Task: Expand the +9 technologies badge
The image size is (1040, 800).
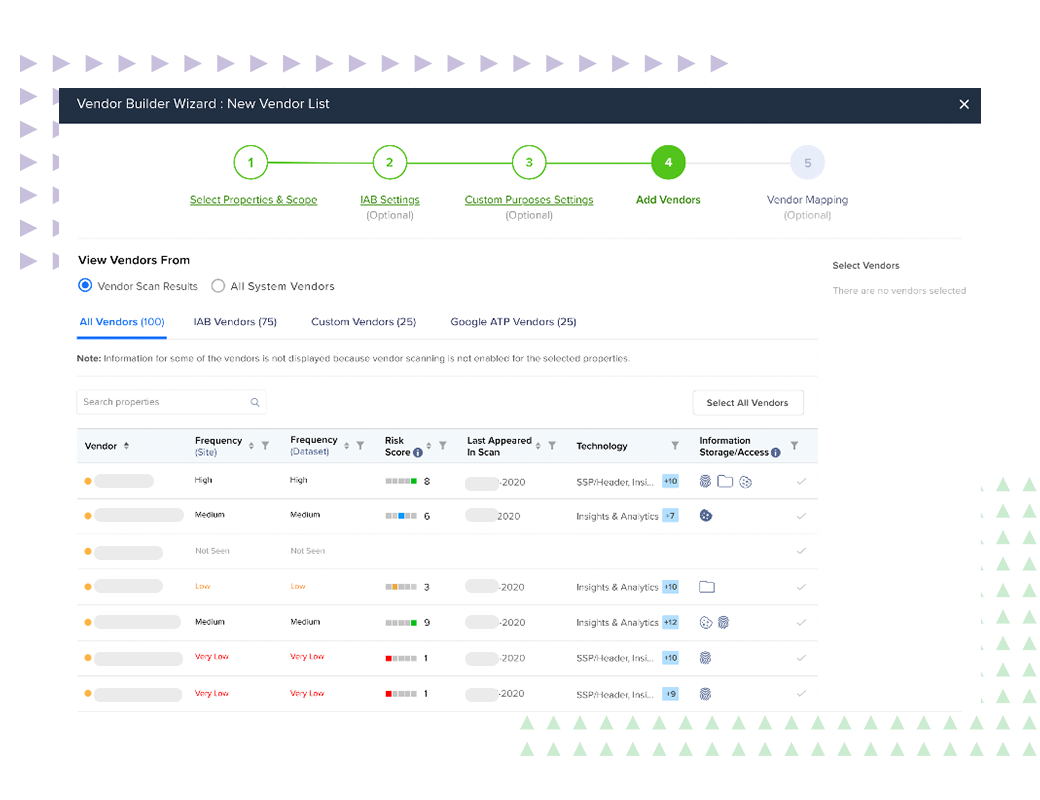Action: click(671, 694)
